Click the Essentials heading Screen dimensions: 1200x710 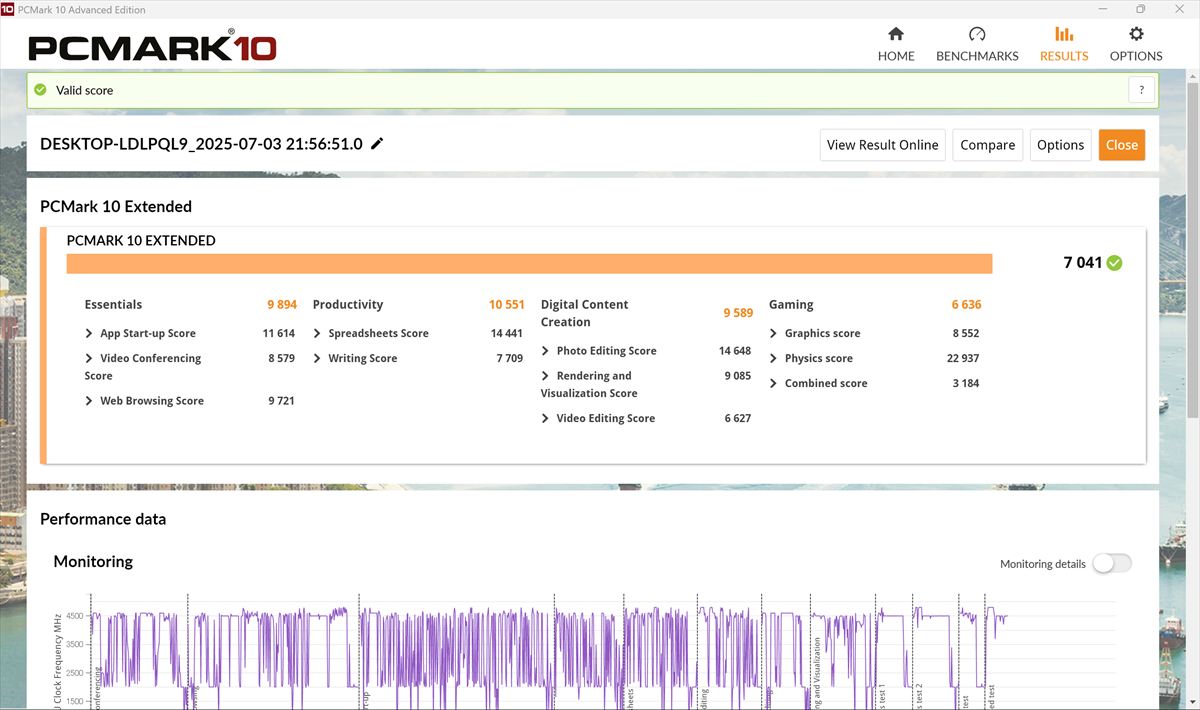click(113, 305)
